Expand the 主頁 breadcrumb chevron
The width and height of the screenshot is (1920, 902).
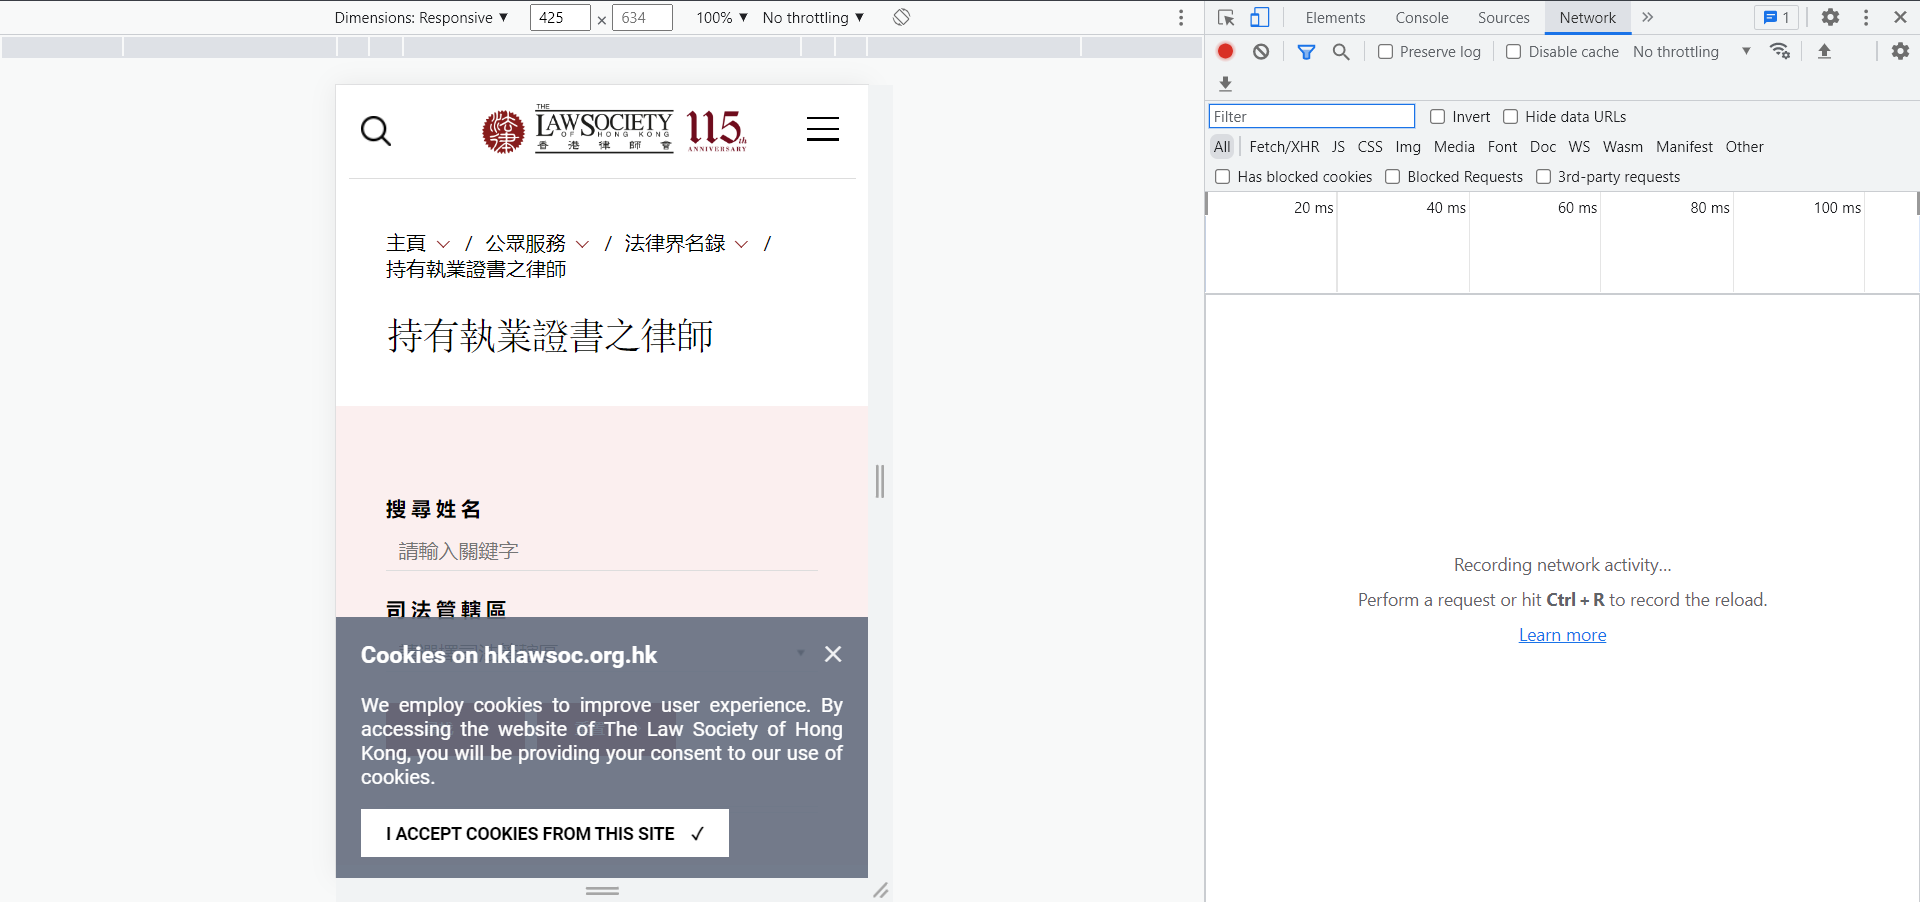point(443,244)
